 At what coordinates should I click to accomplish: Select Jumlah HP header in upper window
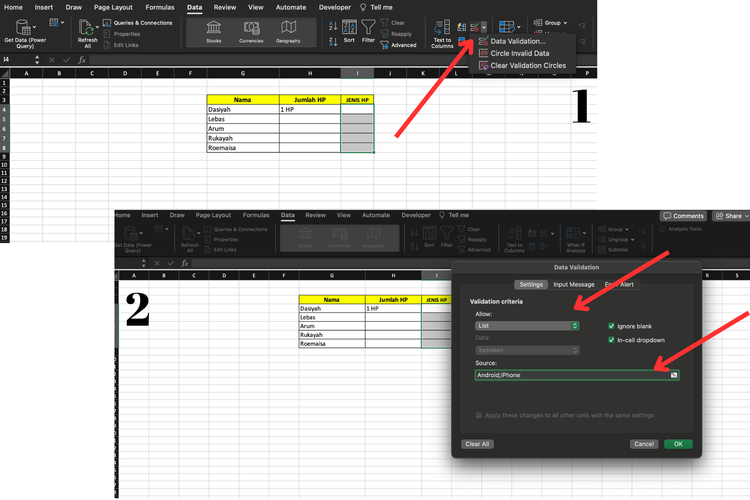(309, 100)
